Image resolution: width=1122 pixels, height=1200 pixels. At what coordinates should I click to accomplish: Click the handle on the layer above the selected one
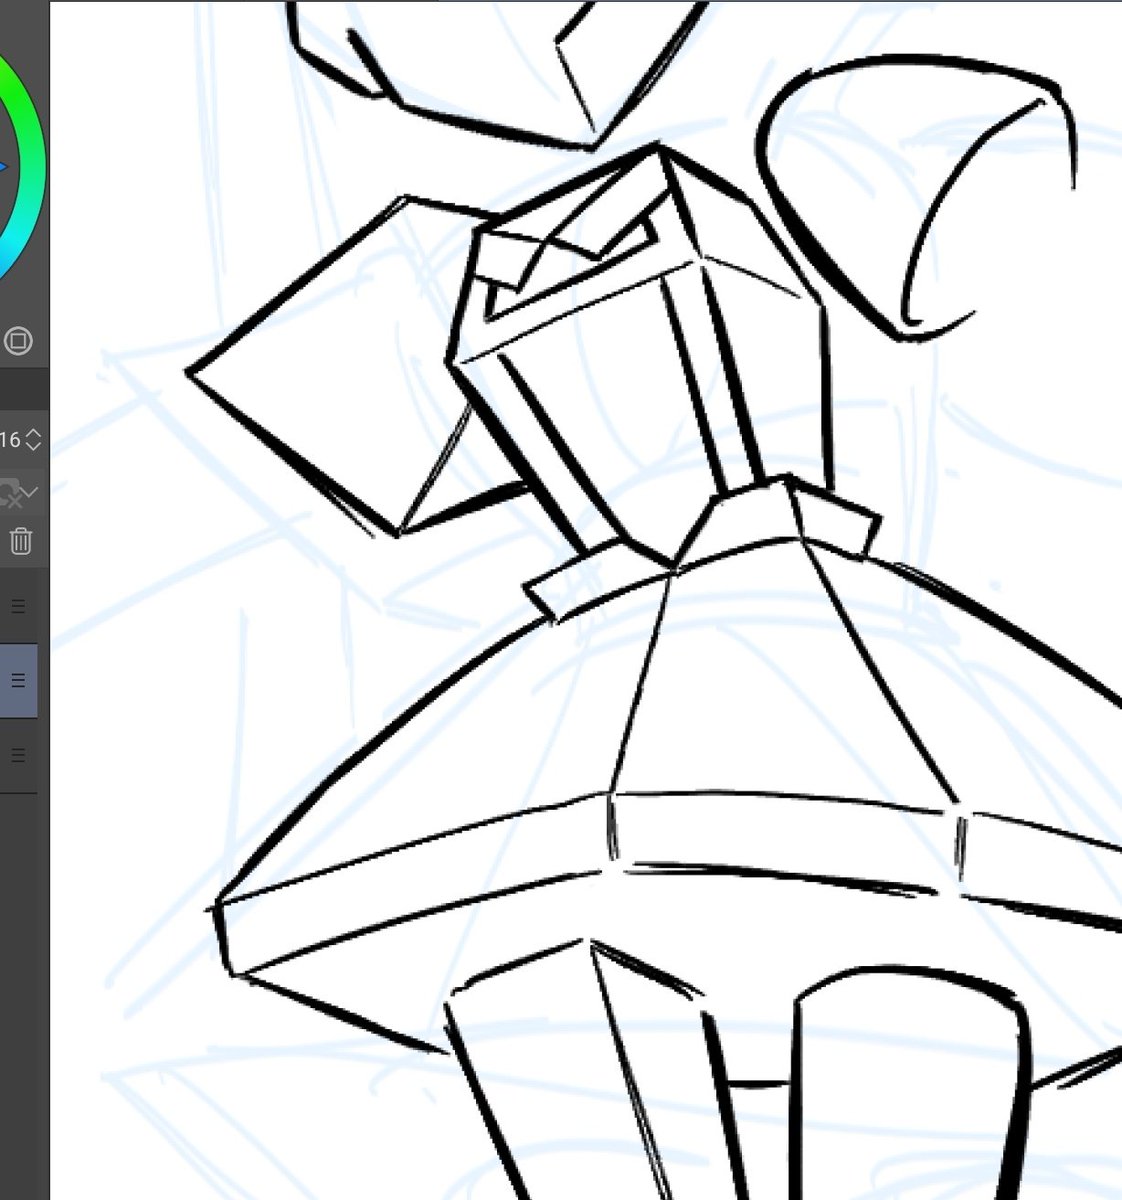click(x=18, y=606)
